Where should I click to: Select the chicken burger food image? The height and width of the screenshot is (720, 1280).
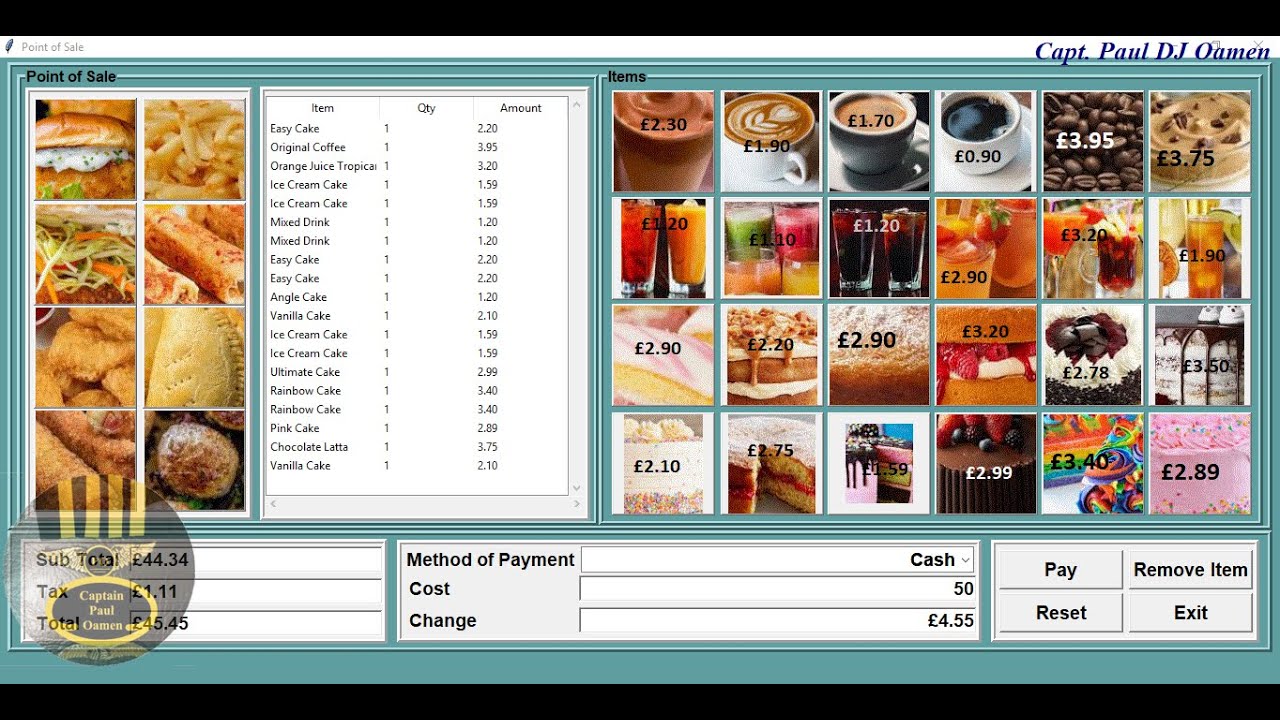[85, 149]
